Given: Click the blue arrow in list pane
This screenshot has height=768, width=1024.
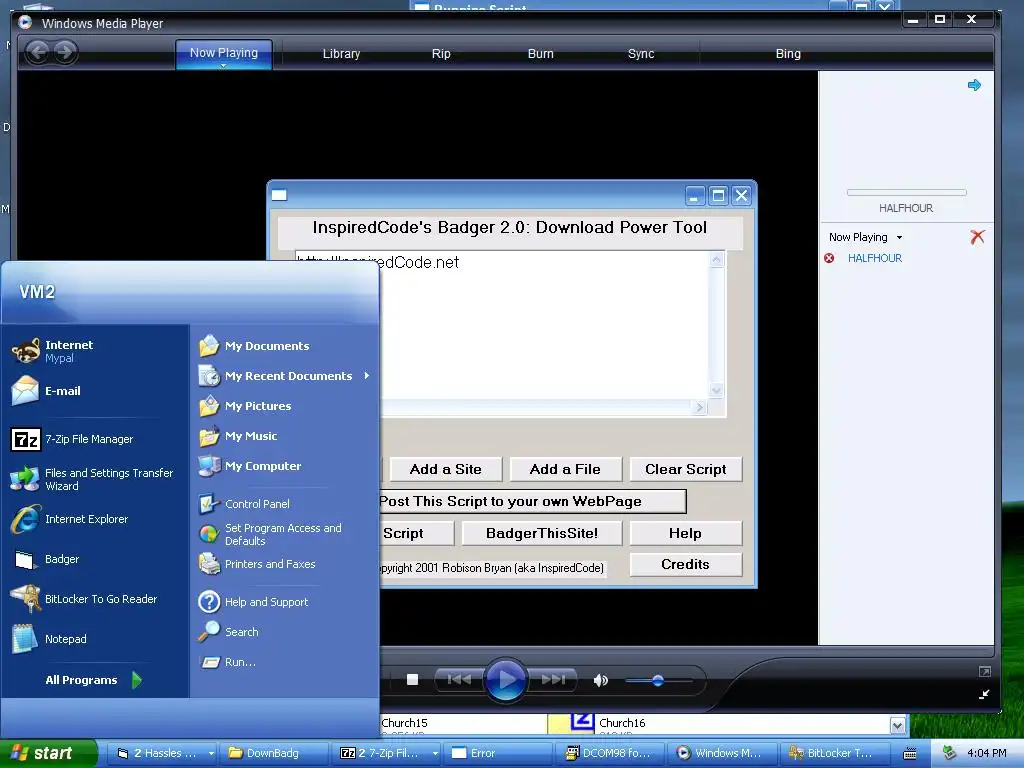Looking at the screenshot, I should point(974,85).
